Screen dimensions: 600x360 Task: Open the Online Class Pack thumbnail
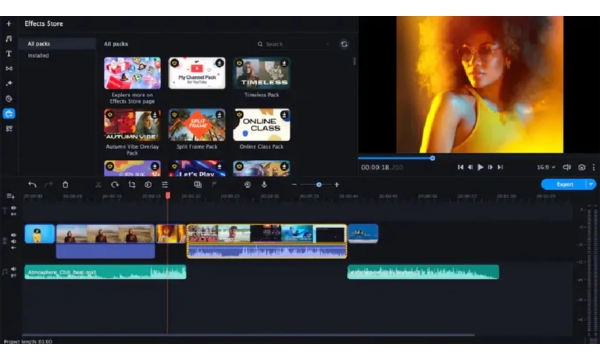[262, 125]
